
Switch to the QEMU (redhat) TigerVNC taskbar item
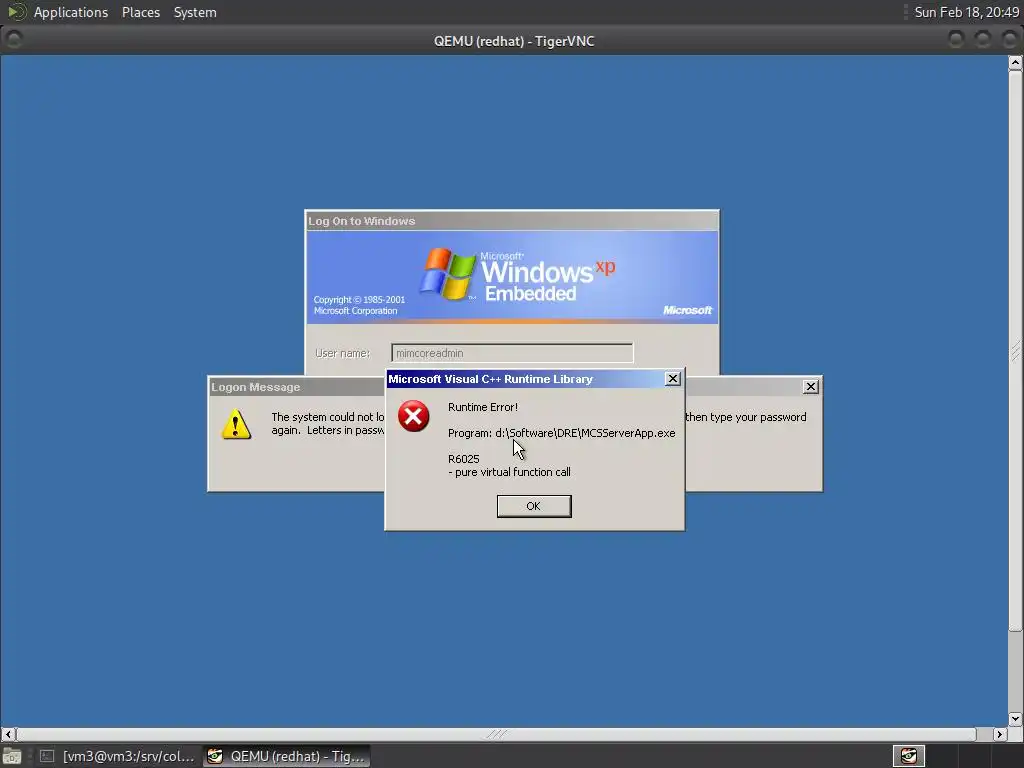tap(287, 756)
